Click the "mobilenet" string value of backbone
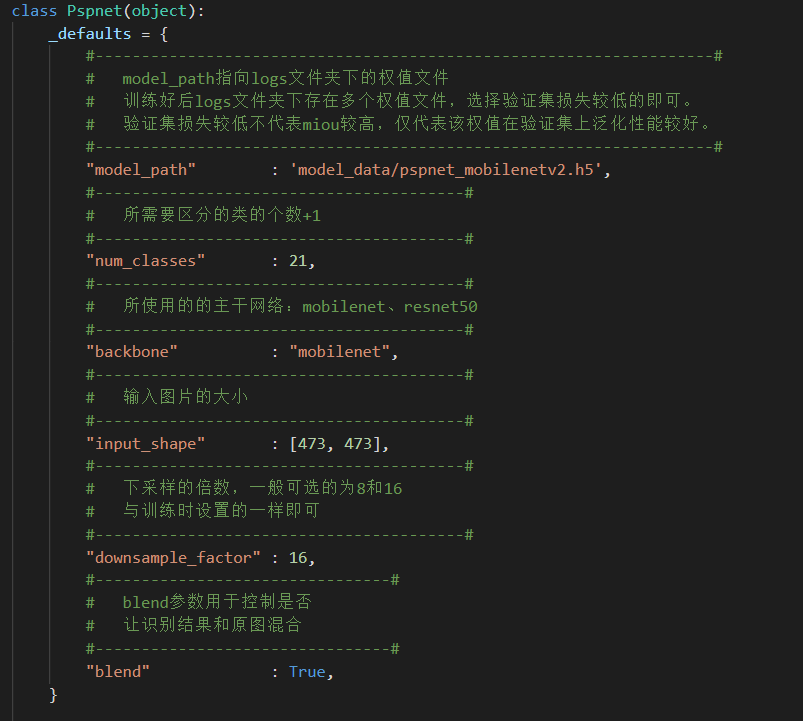 coord(339,352)
